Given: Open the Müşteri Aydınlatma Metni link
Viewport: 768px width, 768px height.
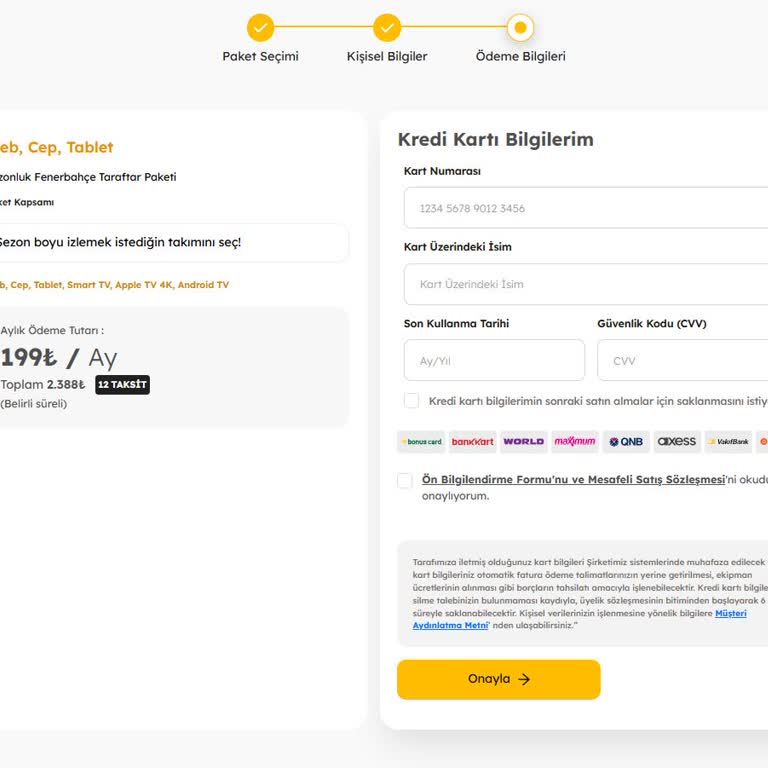Looking at the screenshot, I should point(450,625).
